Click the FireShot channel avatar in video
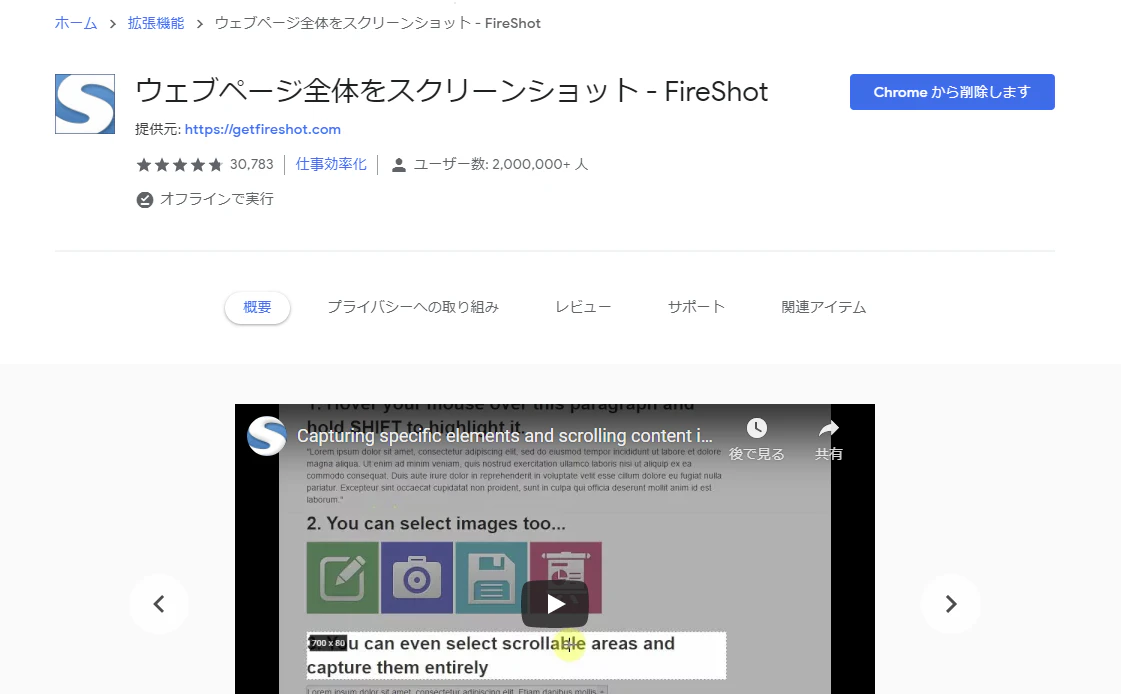The width and height of the screenshot is (1121, 694). (267, 435)
